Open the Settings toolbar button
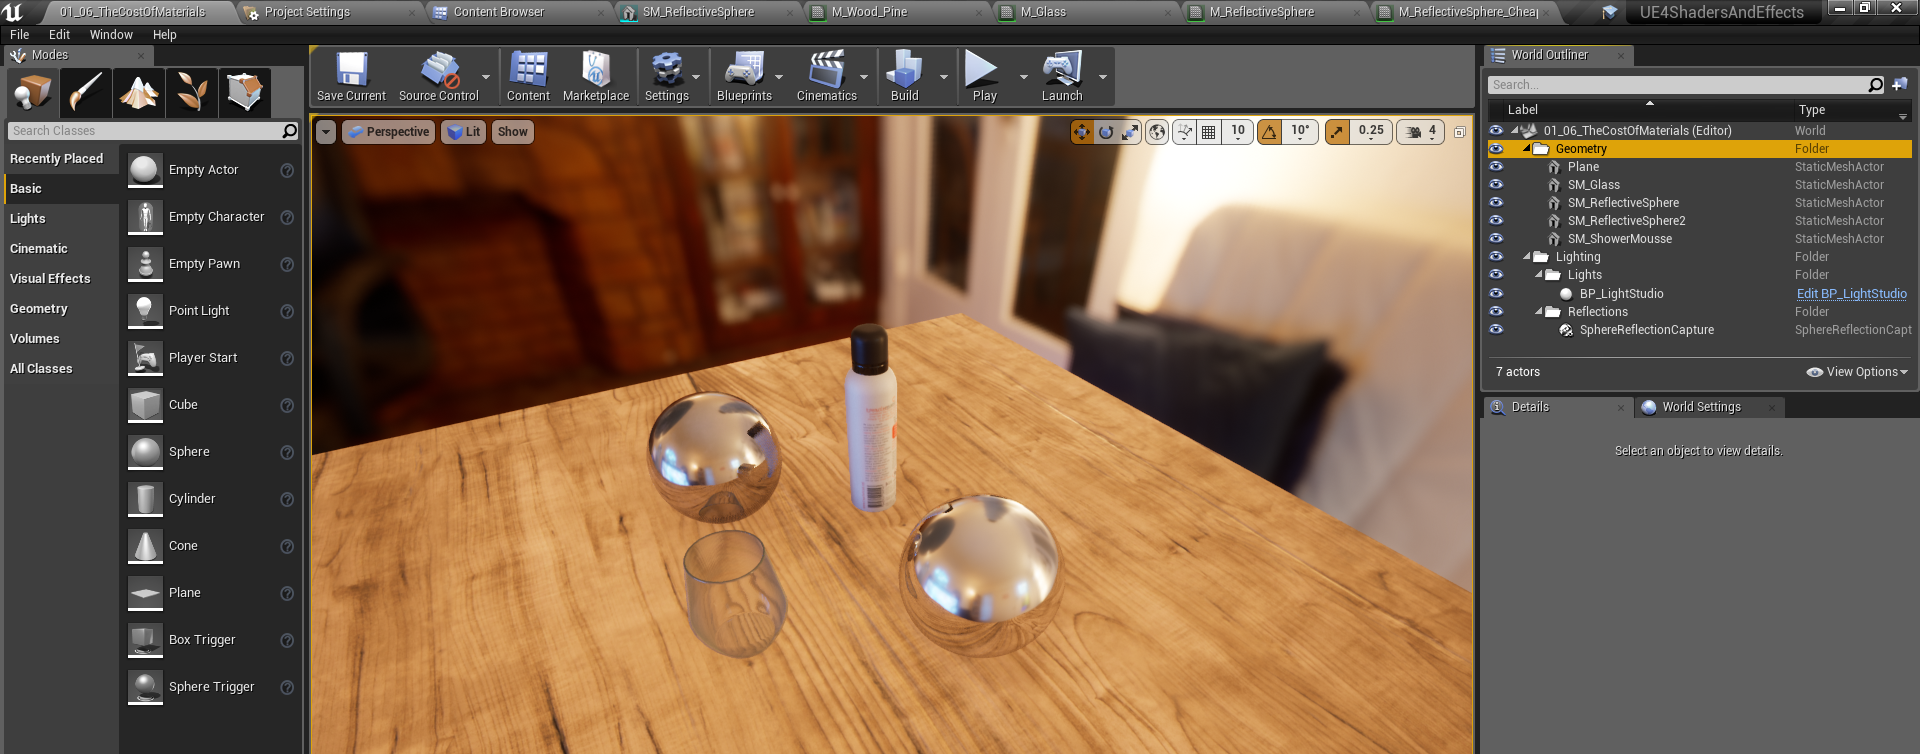 [667, 77]
